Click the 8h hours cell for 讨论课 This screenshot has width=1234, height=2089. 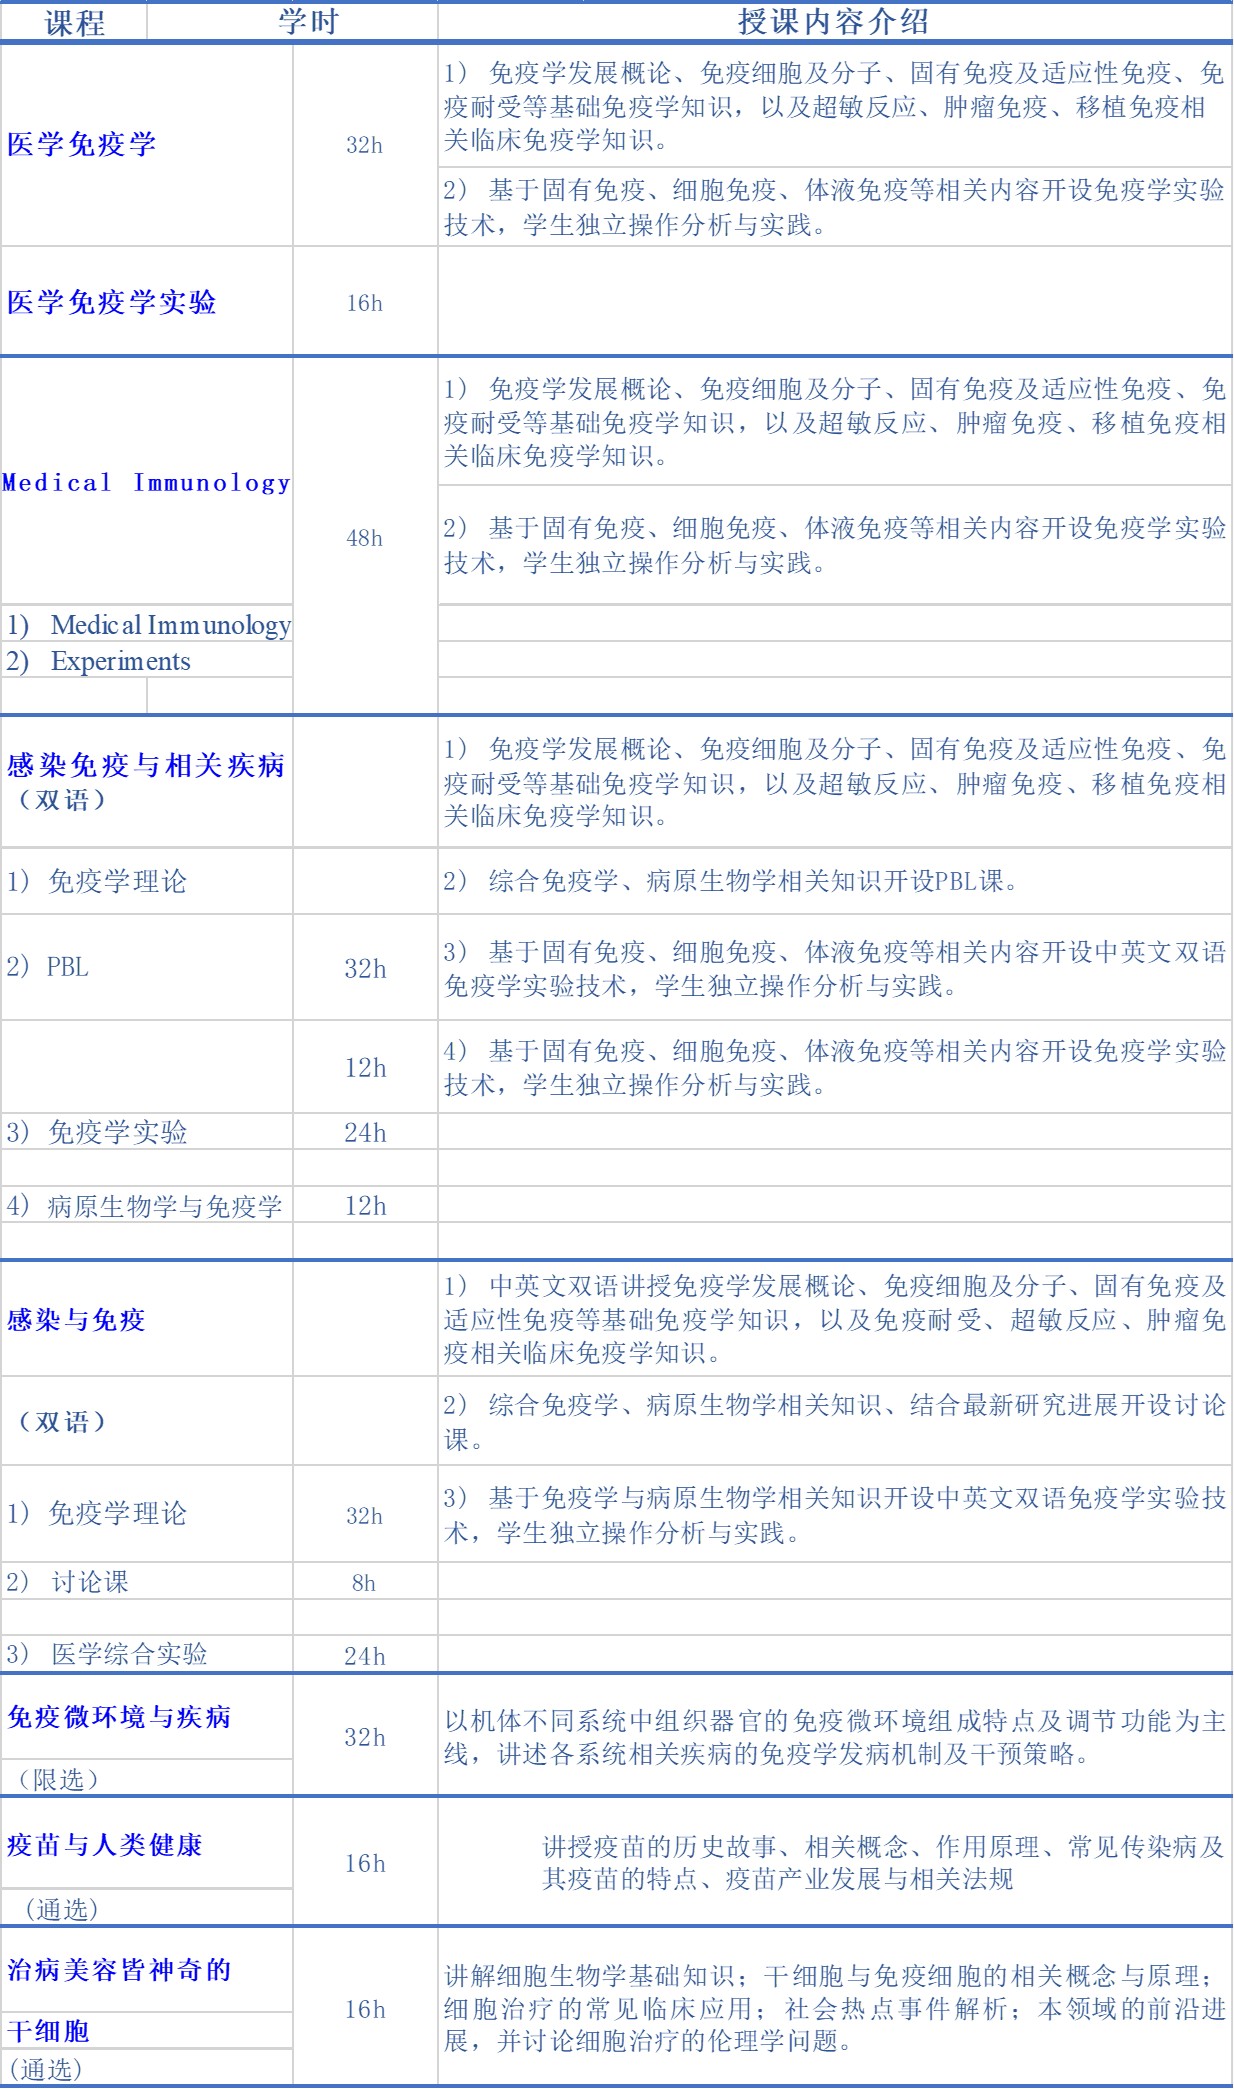click(x=364, y=1583)
